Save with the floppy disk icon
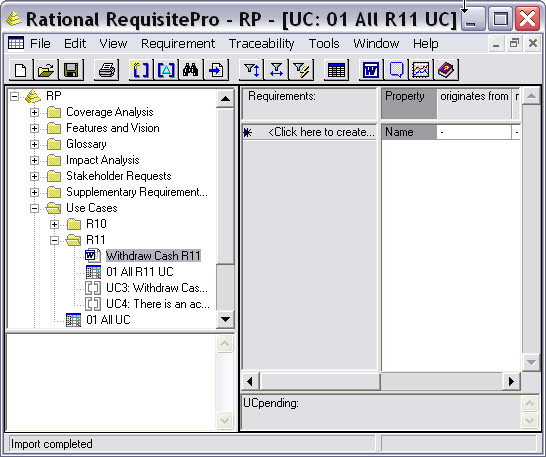Viewport: 546px width, 457px height. coord(71,70)
